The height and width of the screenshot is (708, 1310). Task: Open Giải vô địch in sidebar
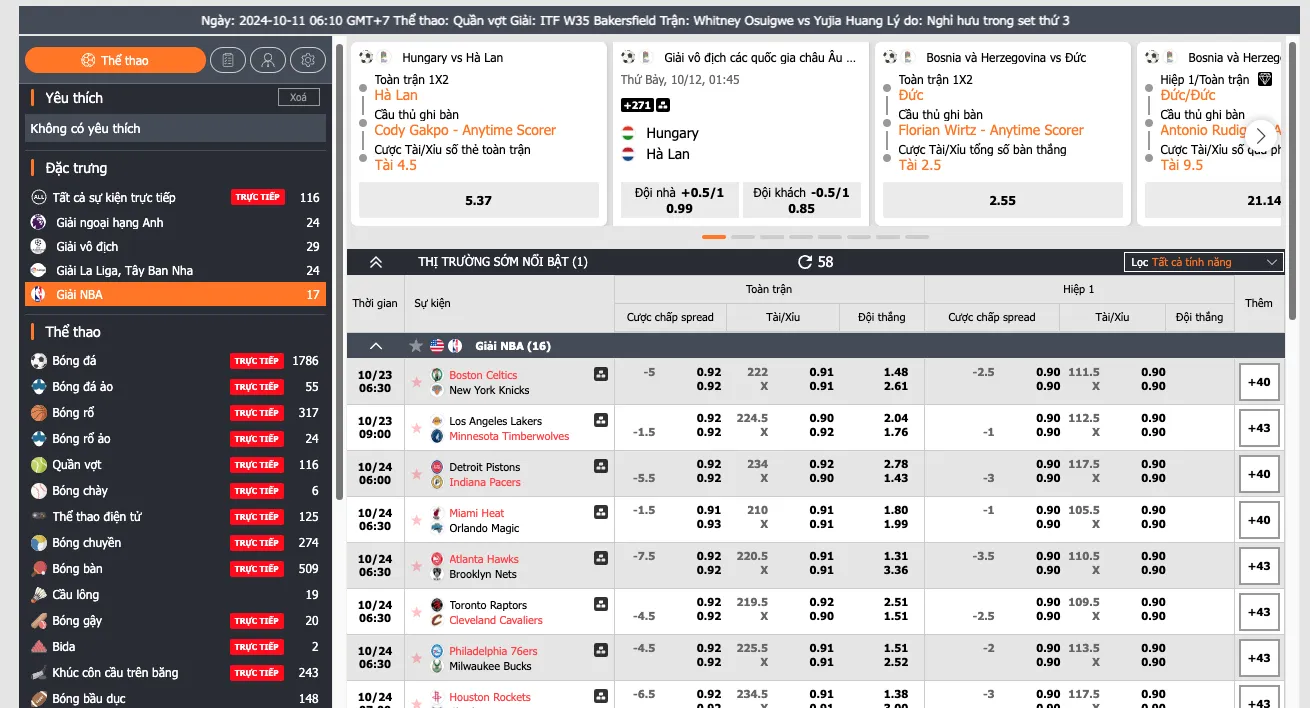175,246
